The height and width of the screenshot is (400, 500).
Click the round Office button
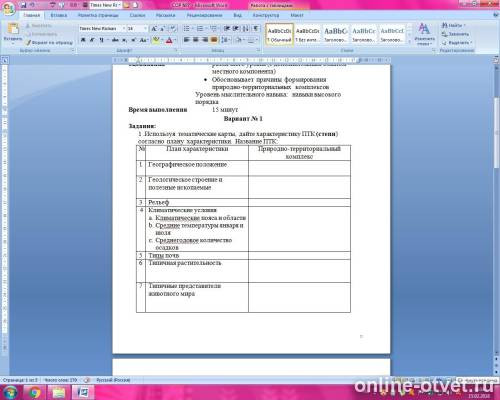click(9, 9)
